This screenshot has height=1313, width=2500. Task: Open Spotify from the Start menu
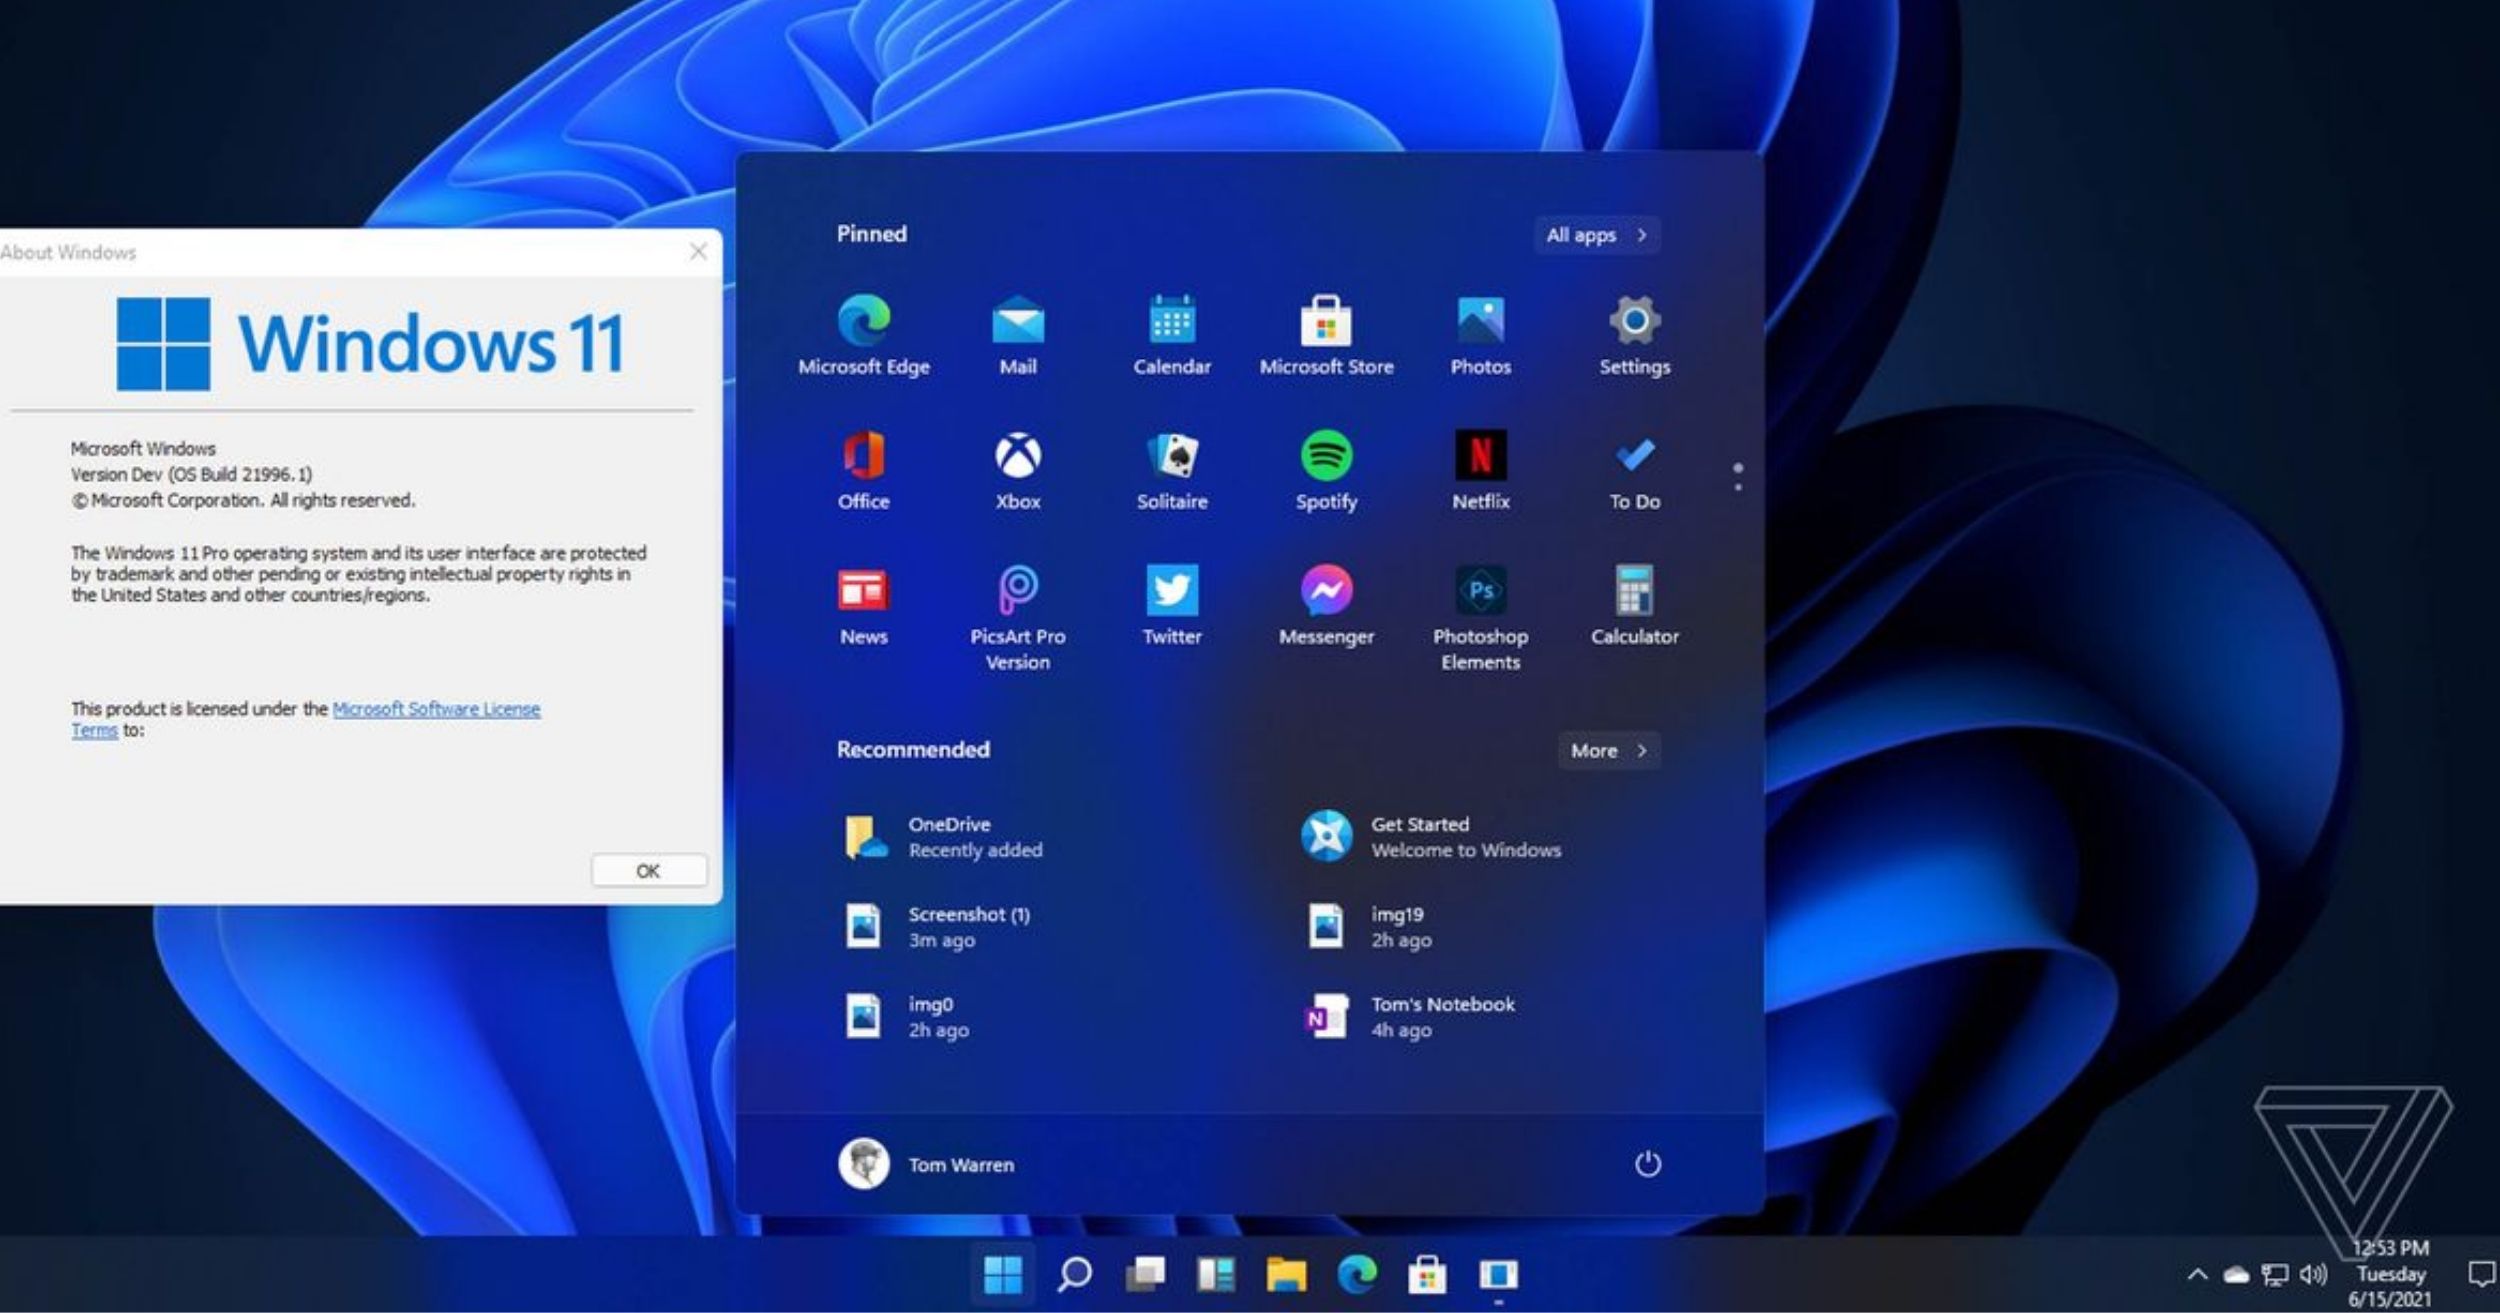(x=1326, y=471)
